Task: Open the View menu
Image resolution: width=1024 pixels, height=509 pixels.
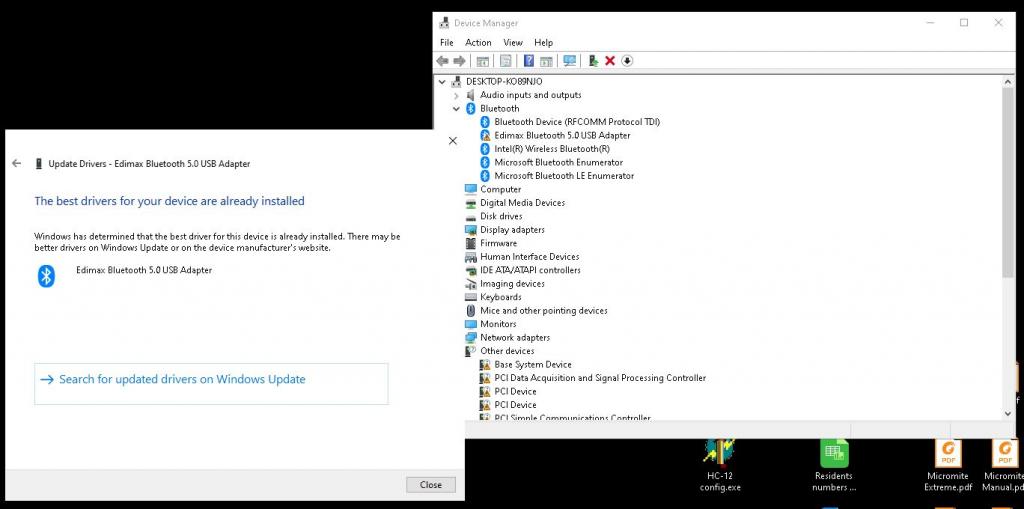Action: 513,43
